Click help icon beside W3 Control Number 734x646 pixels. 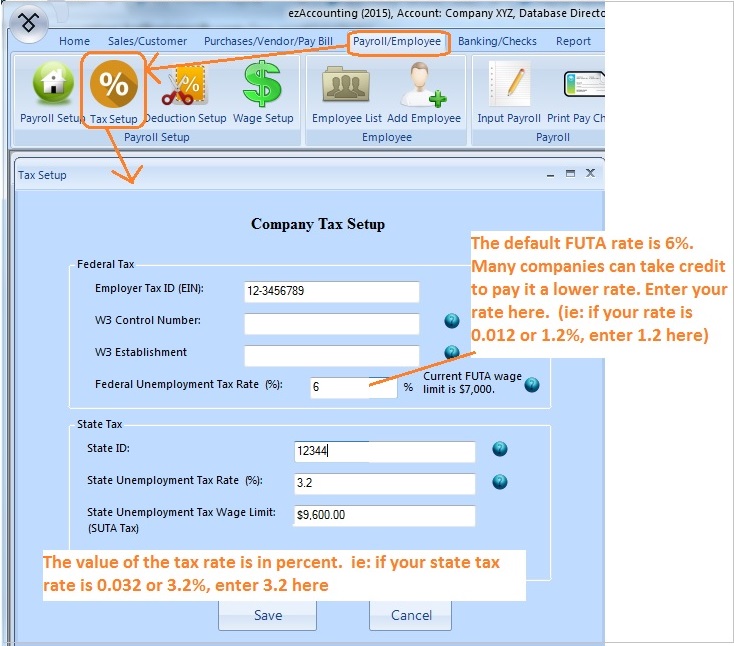click(x=452, y=321)
